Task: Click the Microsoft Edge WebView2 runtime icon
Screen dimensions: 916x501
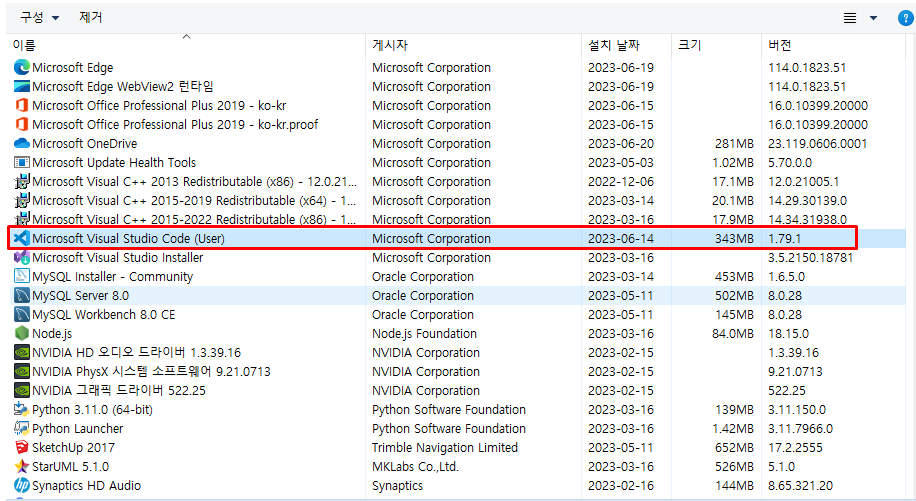Action: coord(22,86)
